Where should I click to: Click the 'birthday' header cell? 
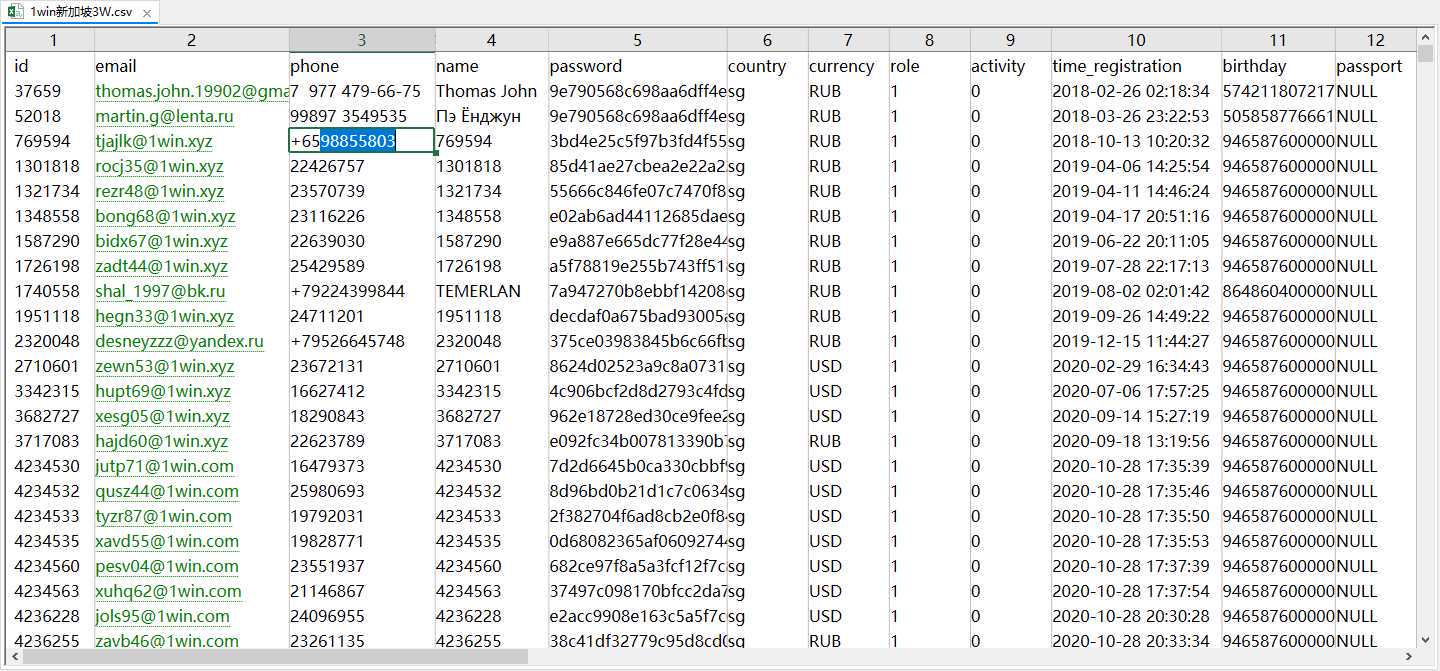pyautogui.click(x=1278, y=66)
